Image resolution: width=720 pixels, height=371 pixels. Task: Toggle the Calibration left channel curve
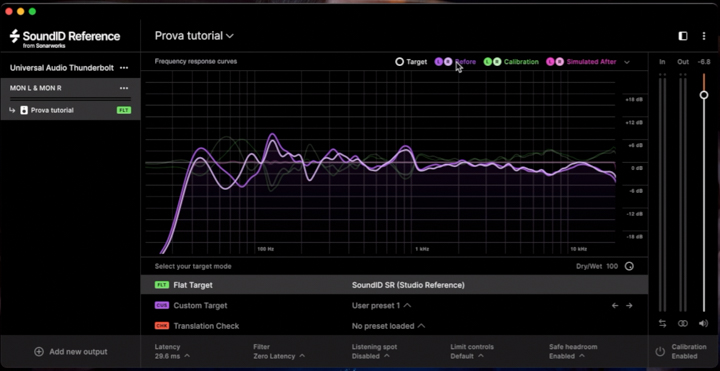(488, 62)
